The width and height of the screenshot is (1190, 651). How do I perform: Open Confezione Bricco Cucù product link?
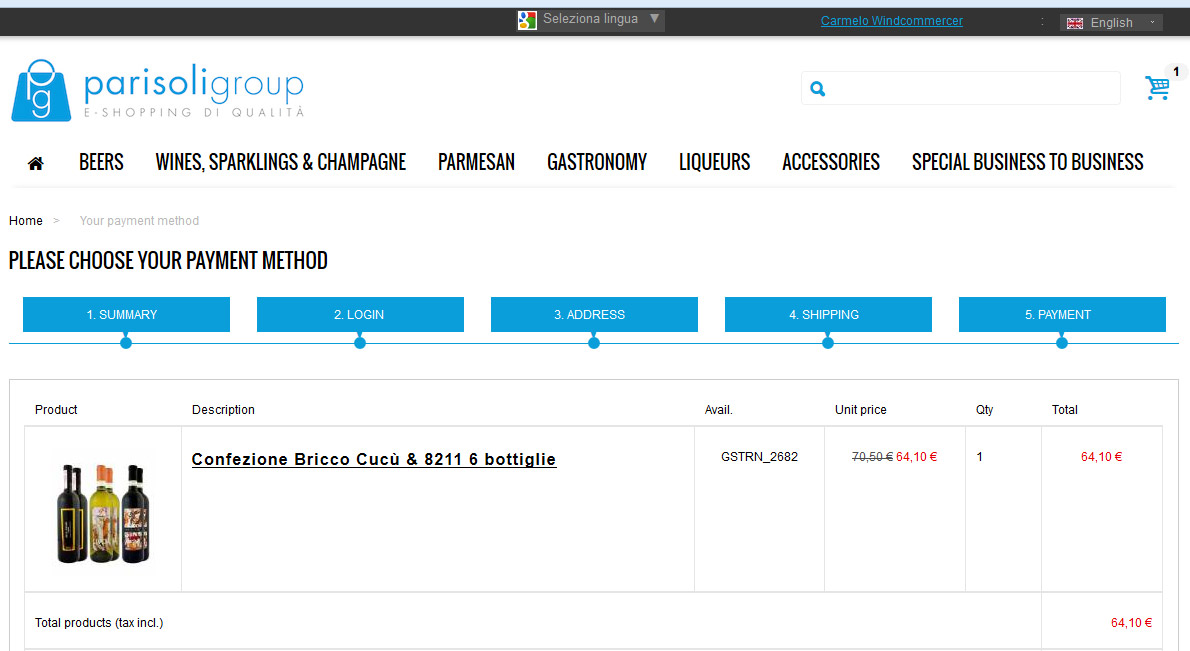point(373,459)
